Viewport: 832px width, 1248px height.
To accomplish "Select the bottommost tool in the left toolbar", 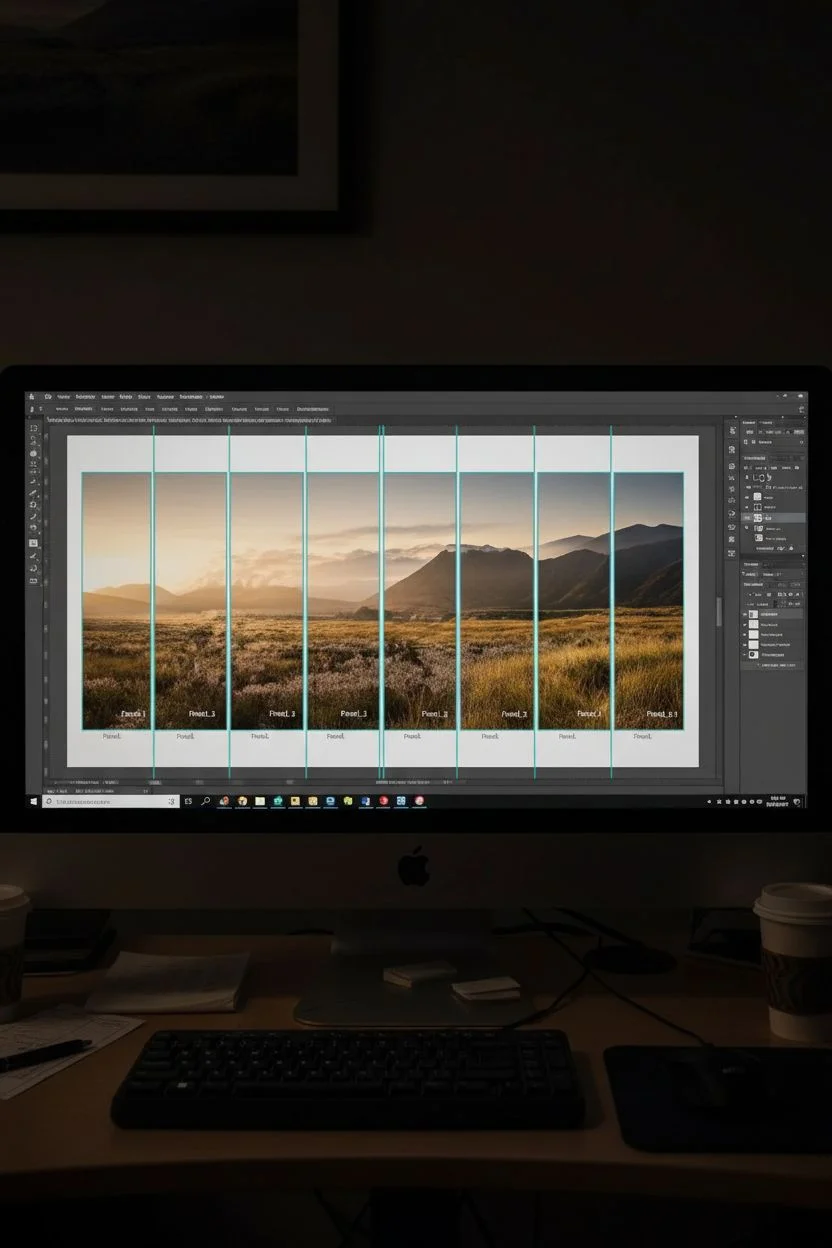I will tap(33, 580).
